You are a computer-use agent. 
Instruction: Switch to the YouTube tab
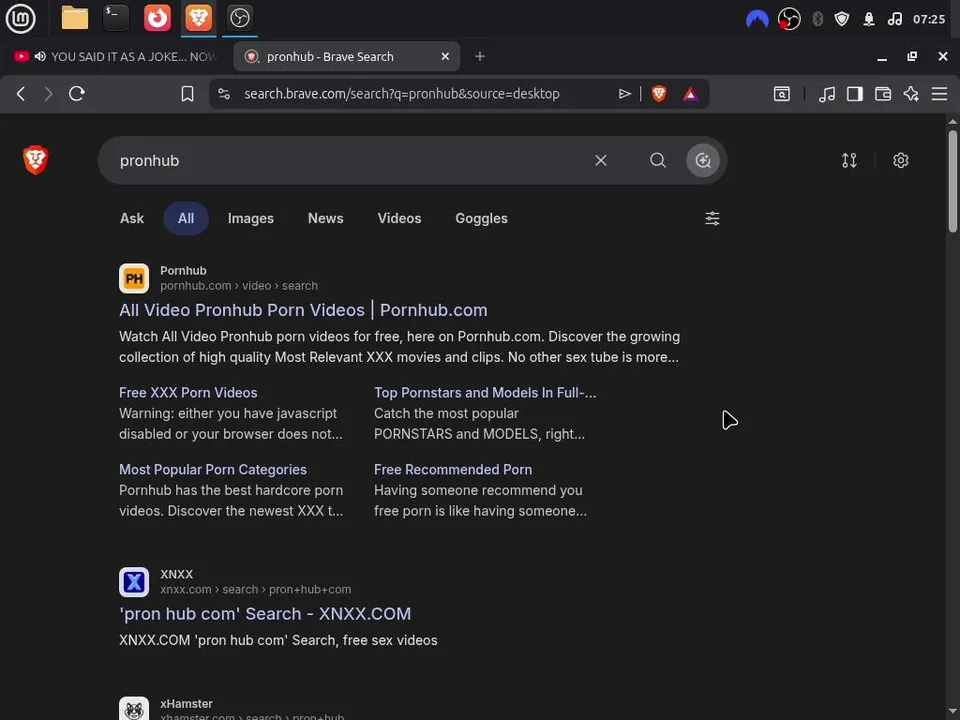(116, 56)
